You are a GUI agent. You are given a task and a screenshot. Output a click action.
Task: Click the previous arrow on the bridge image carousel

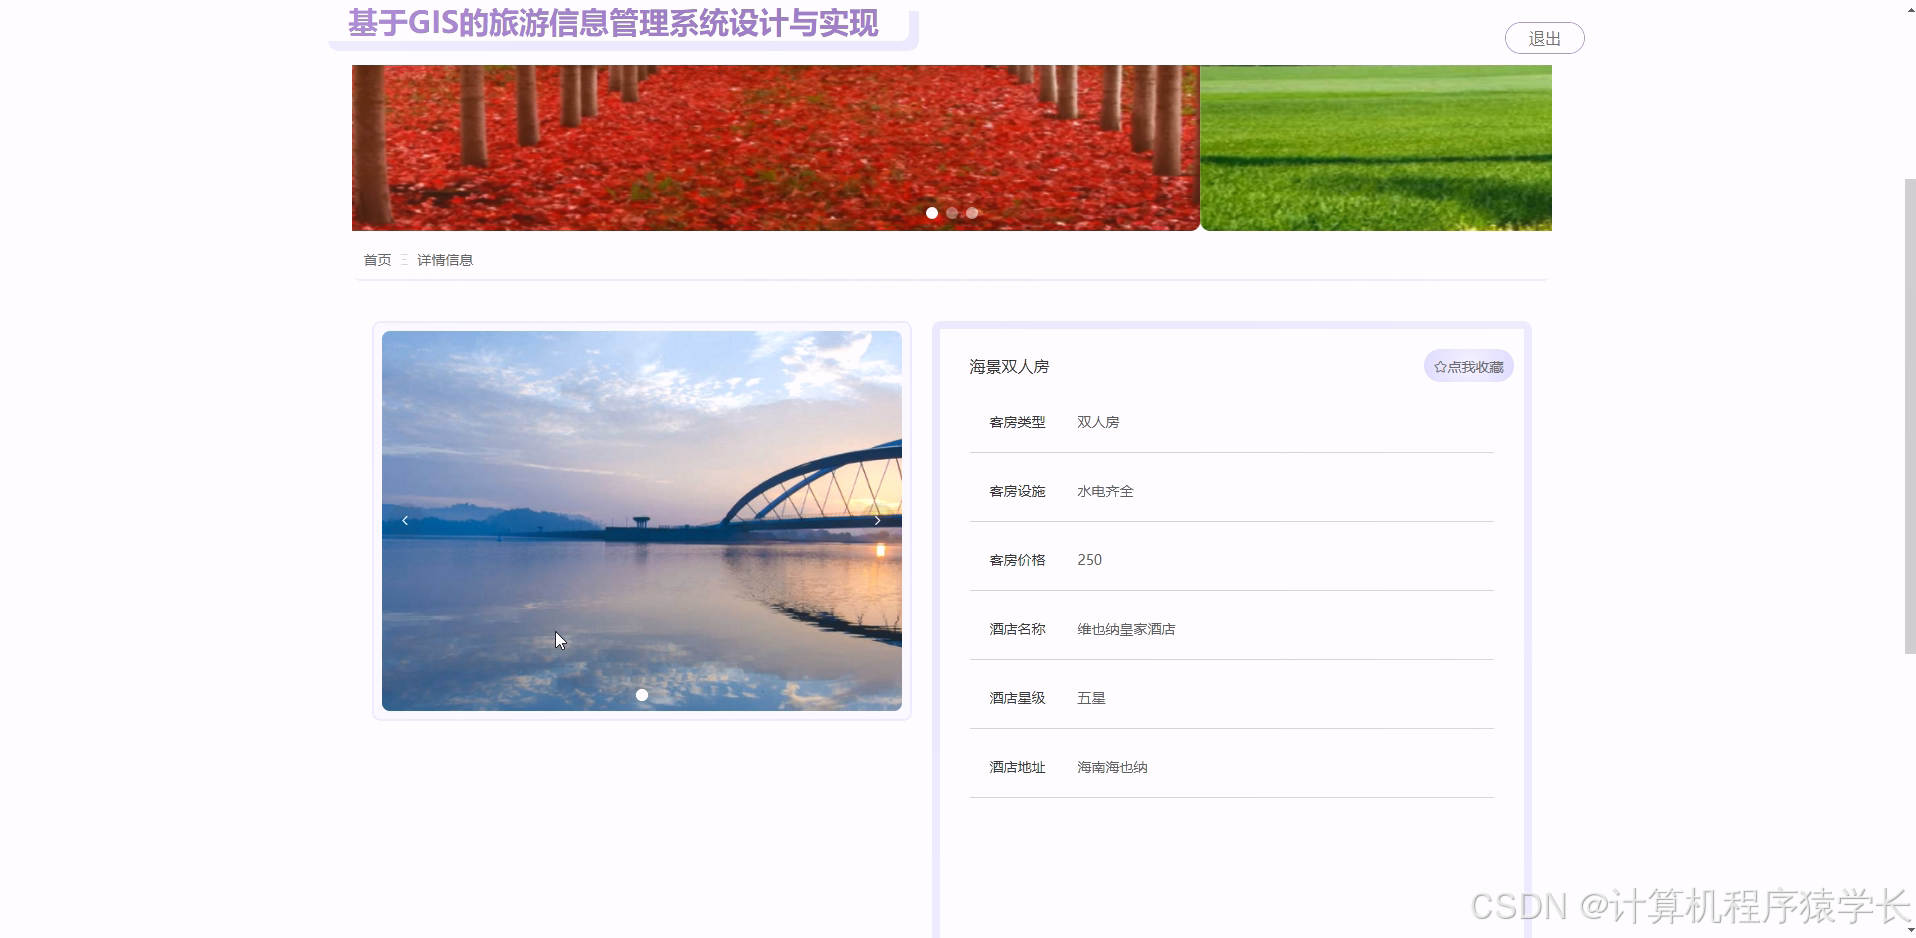pos(404,520)
